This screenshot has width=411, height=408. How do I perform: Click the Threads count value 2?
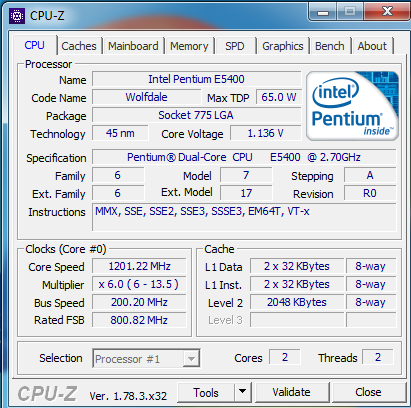pos(378,357)
